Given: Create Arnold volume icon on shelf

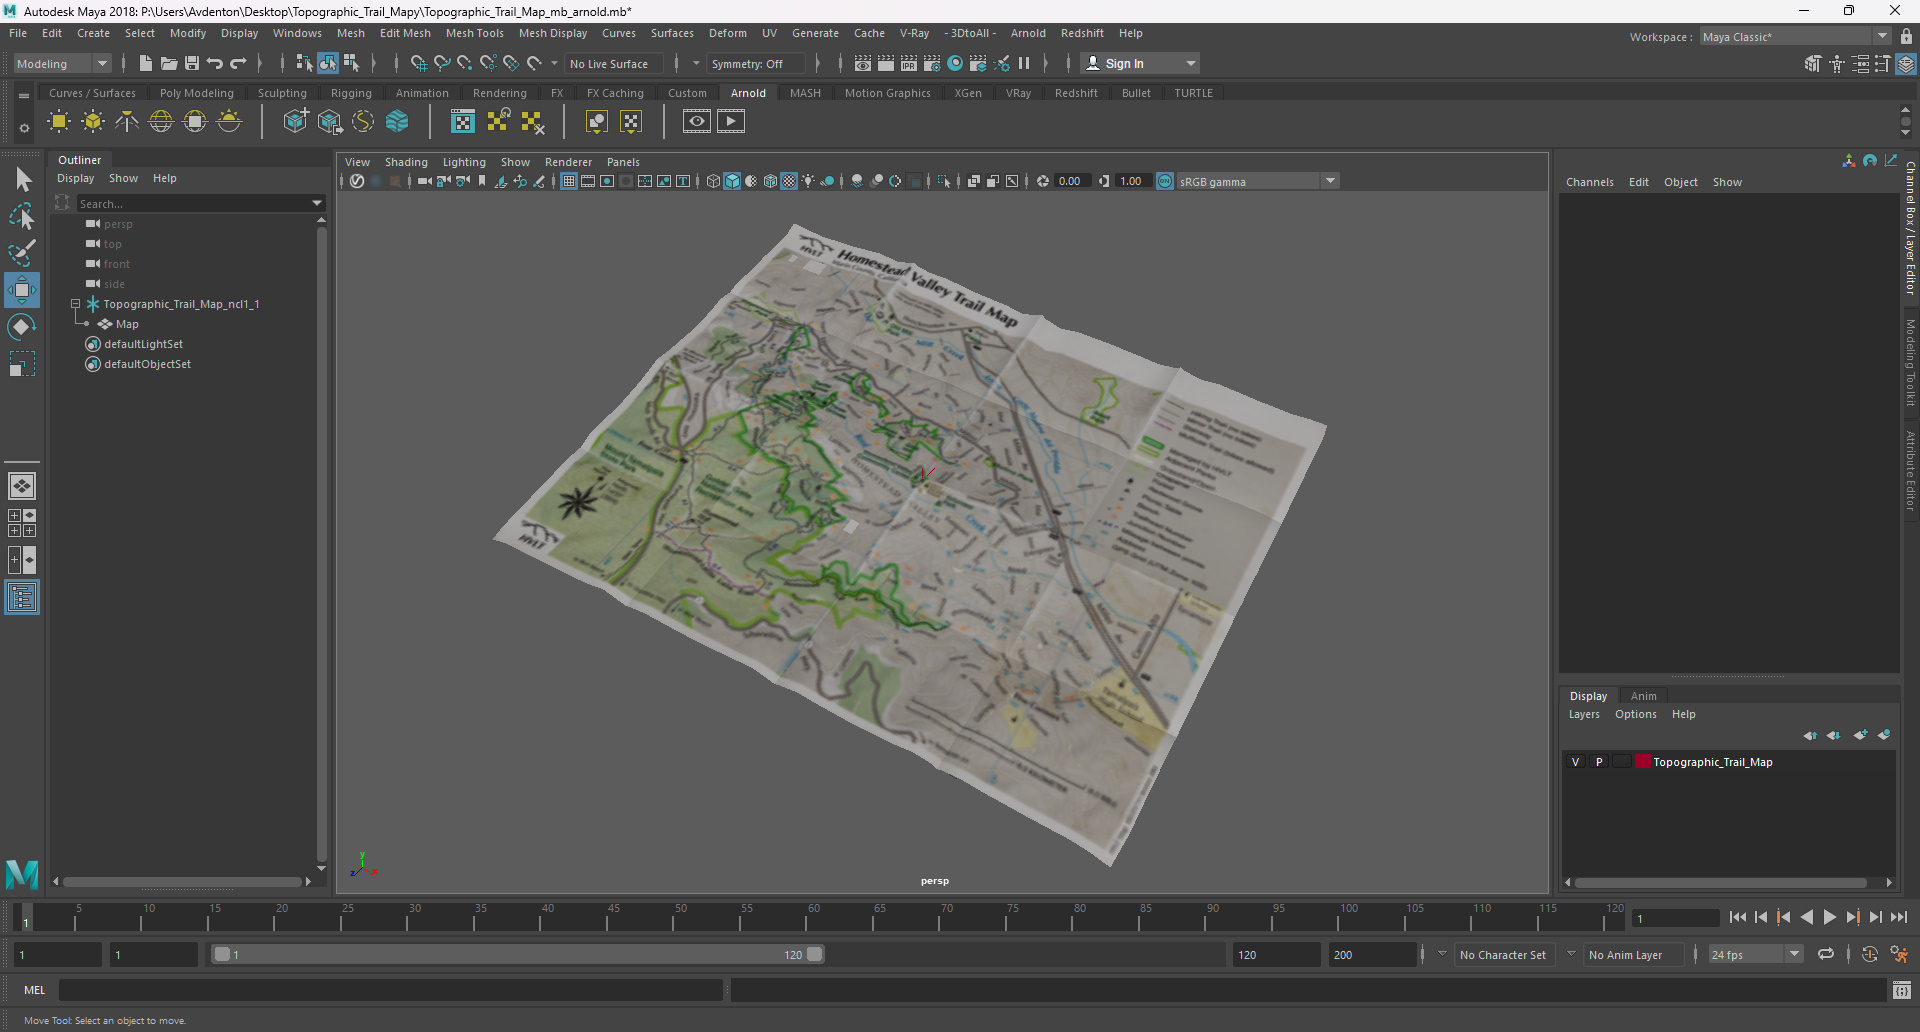Looking at the screenshot, I should tap(397, 122).
